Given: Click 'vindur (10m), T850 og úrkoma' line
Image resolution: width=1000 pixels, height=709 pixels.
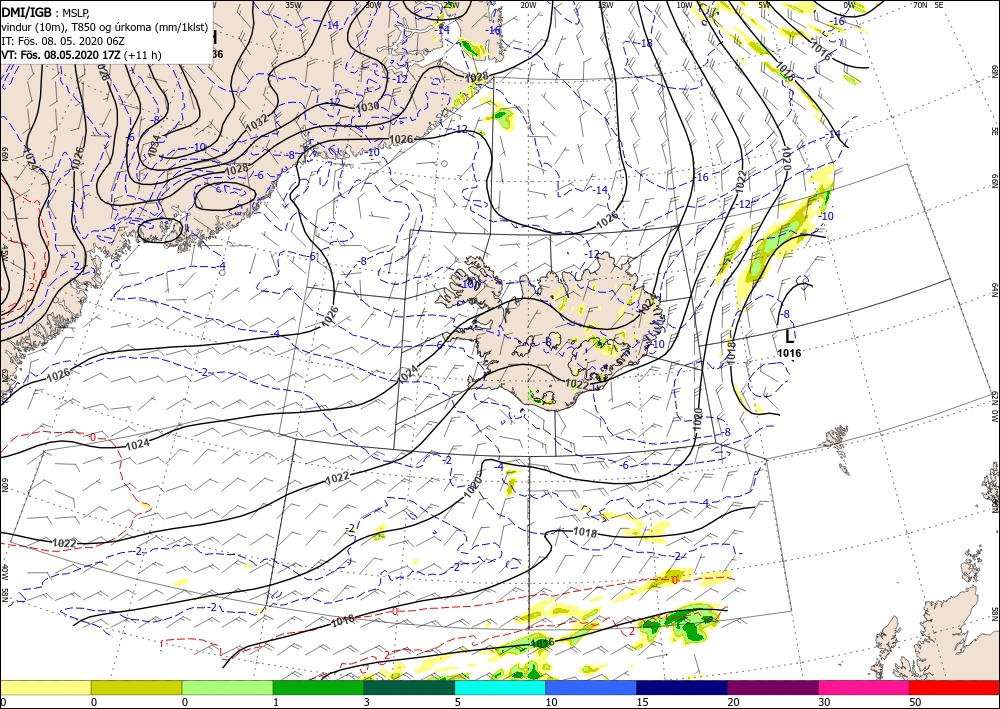Looking at the screenshot, I should click(x=104, y=27).
